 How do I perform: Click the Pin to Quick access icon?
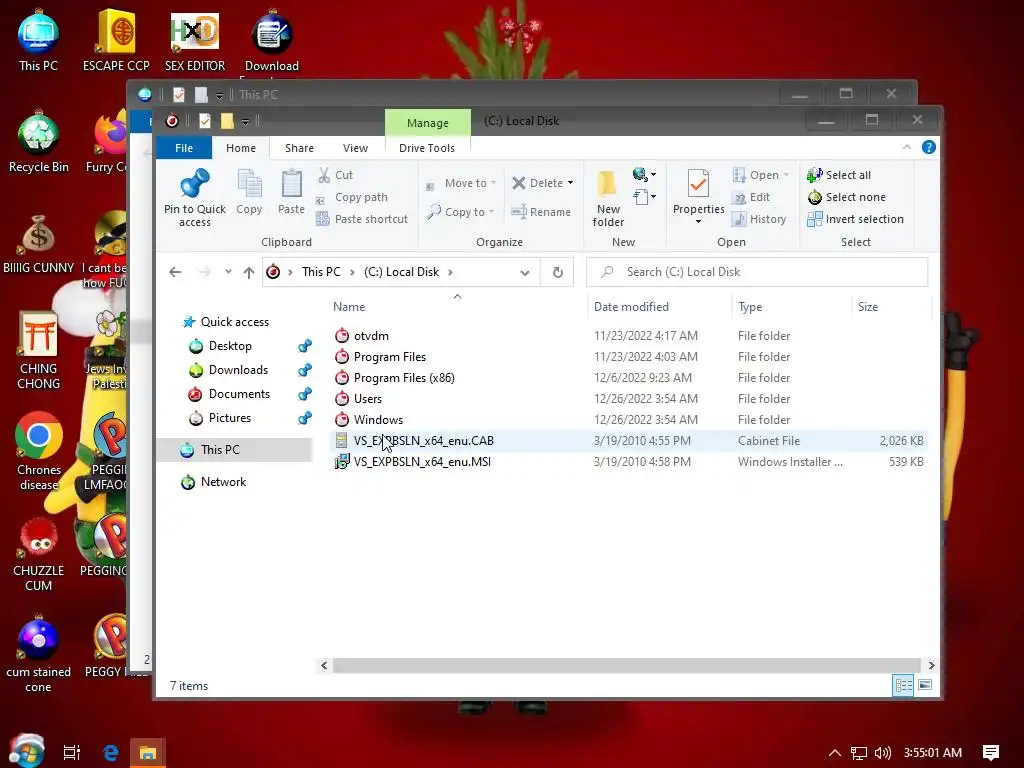195,184
